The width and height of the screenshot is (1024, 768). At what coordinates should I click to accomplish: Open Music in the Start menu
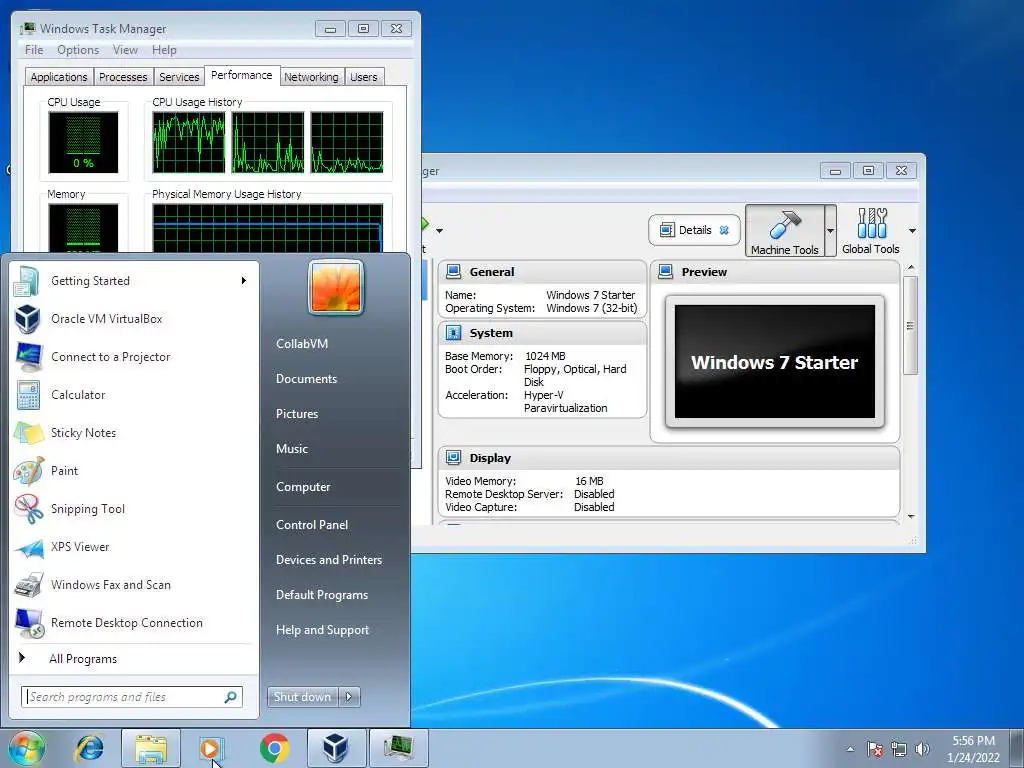click(x=291, y=449)
